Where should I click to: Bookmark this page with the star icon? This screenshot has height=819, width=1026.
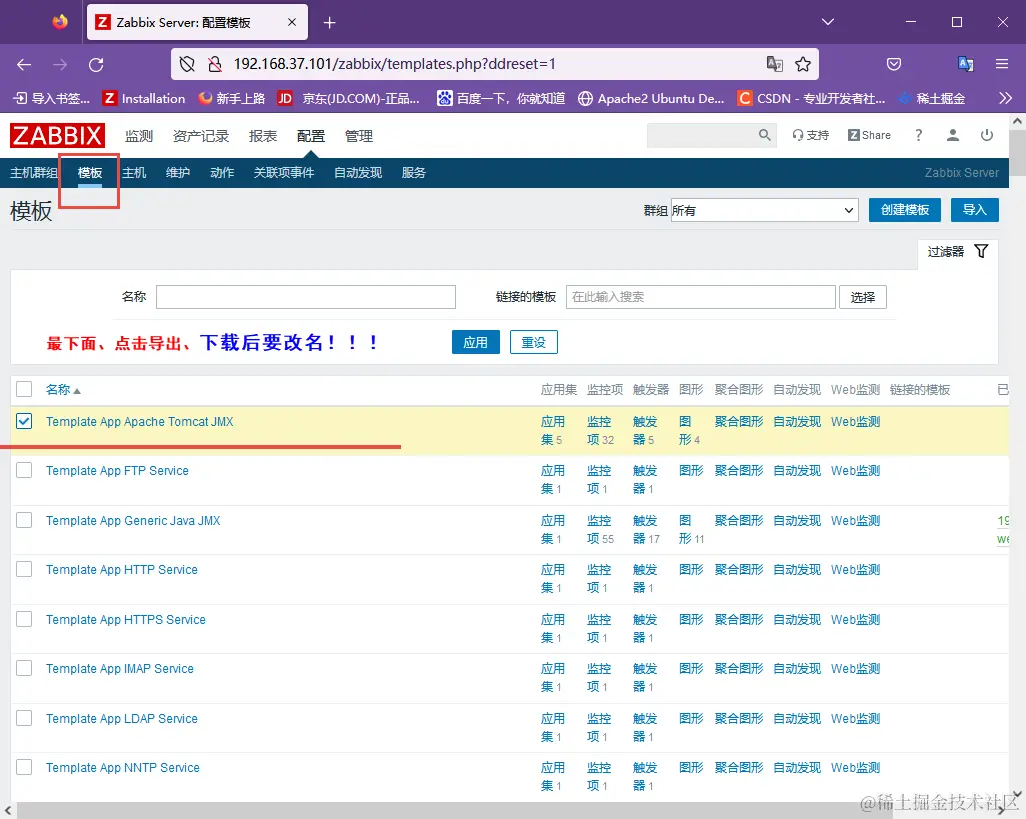coord(803,63)
